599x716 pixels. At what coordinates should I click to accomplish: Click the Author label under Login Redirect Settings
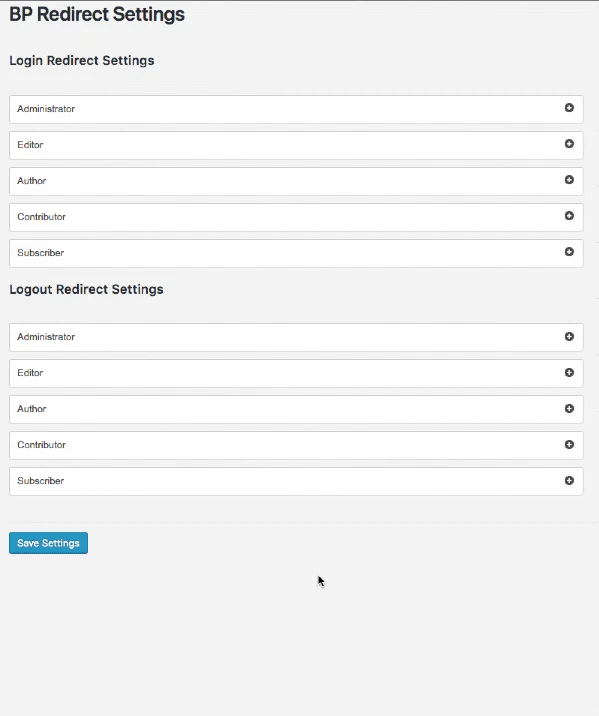pyautogui.click(x=32, y=181)
